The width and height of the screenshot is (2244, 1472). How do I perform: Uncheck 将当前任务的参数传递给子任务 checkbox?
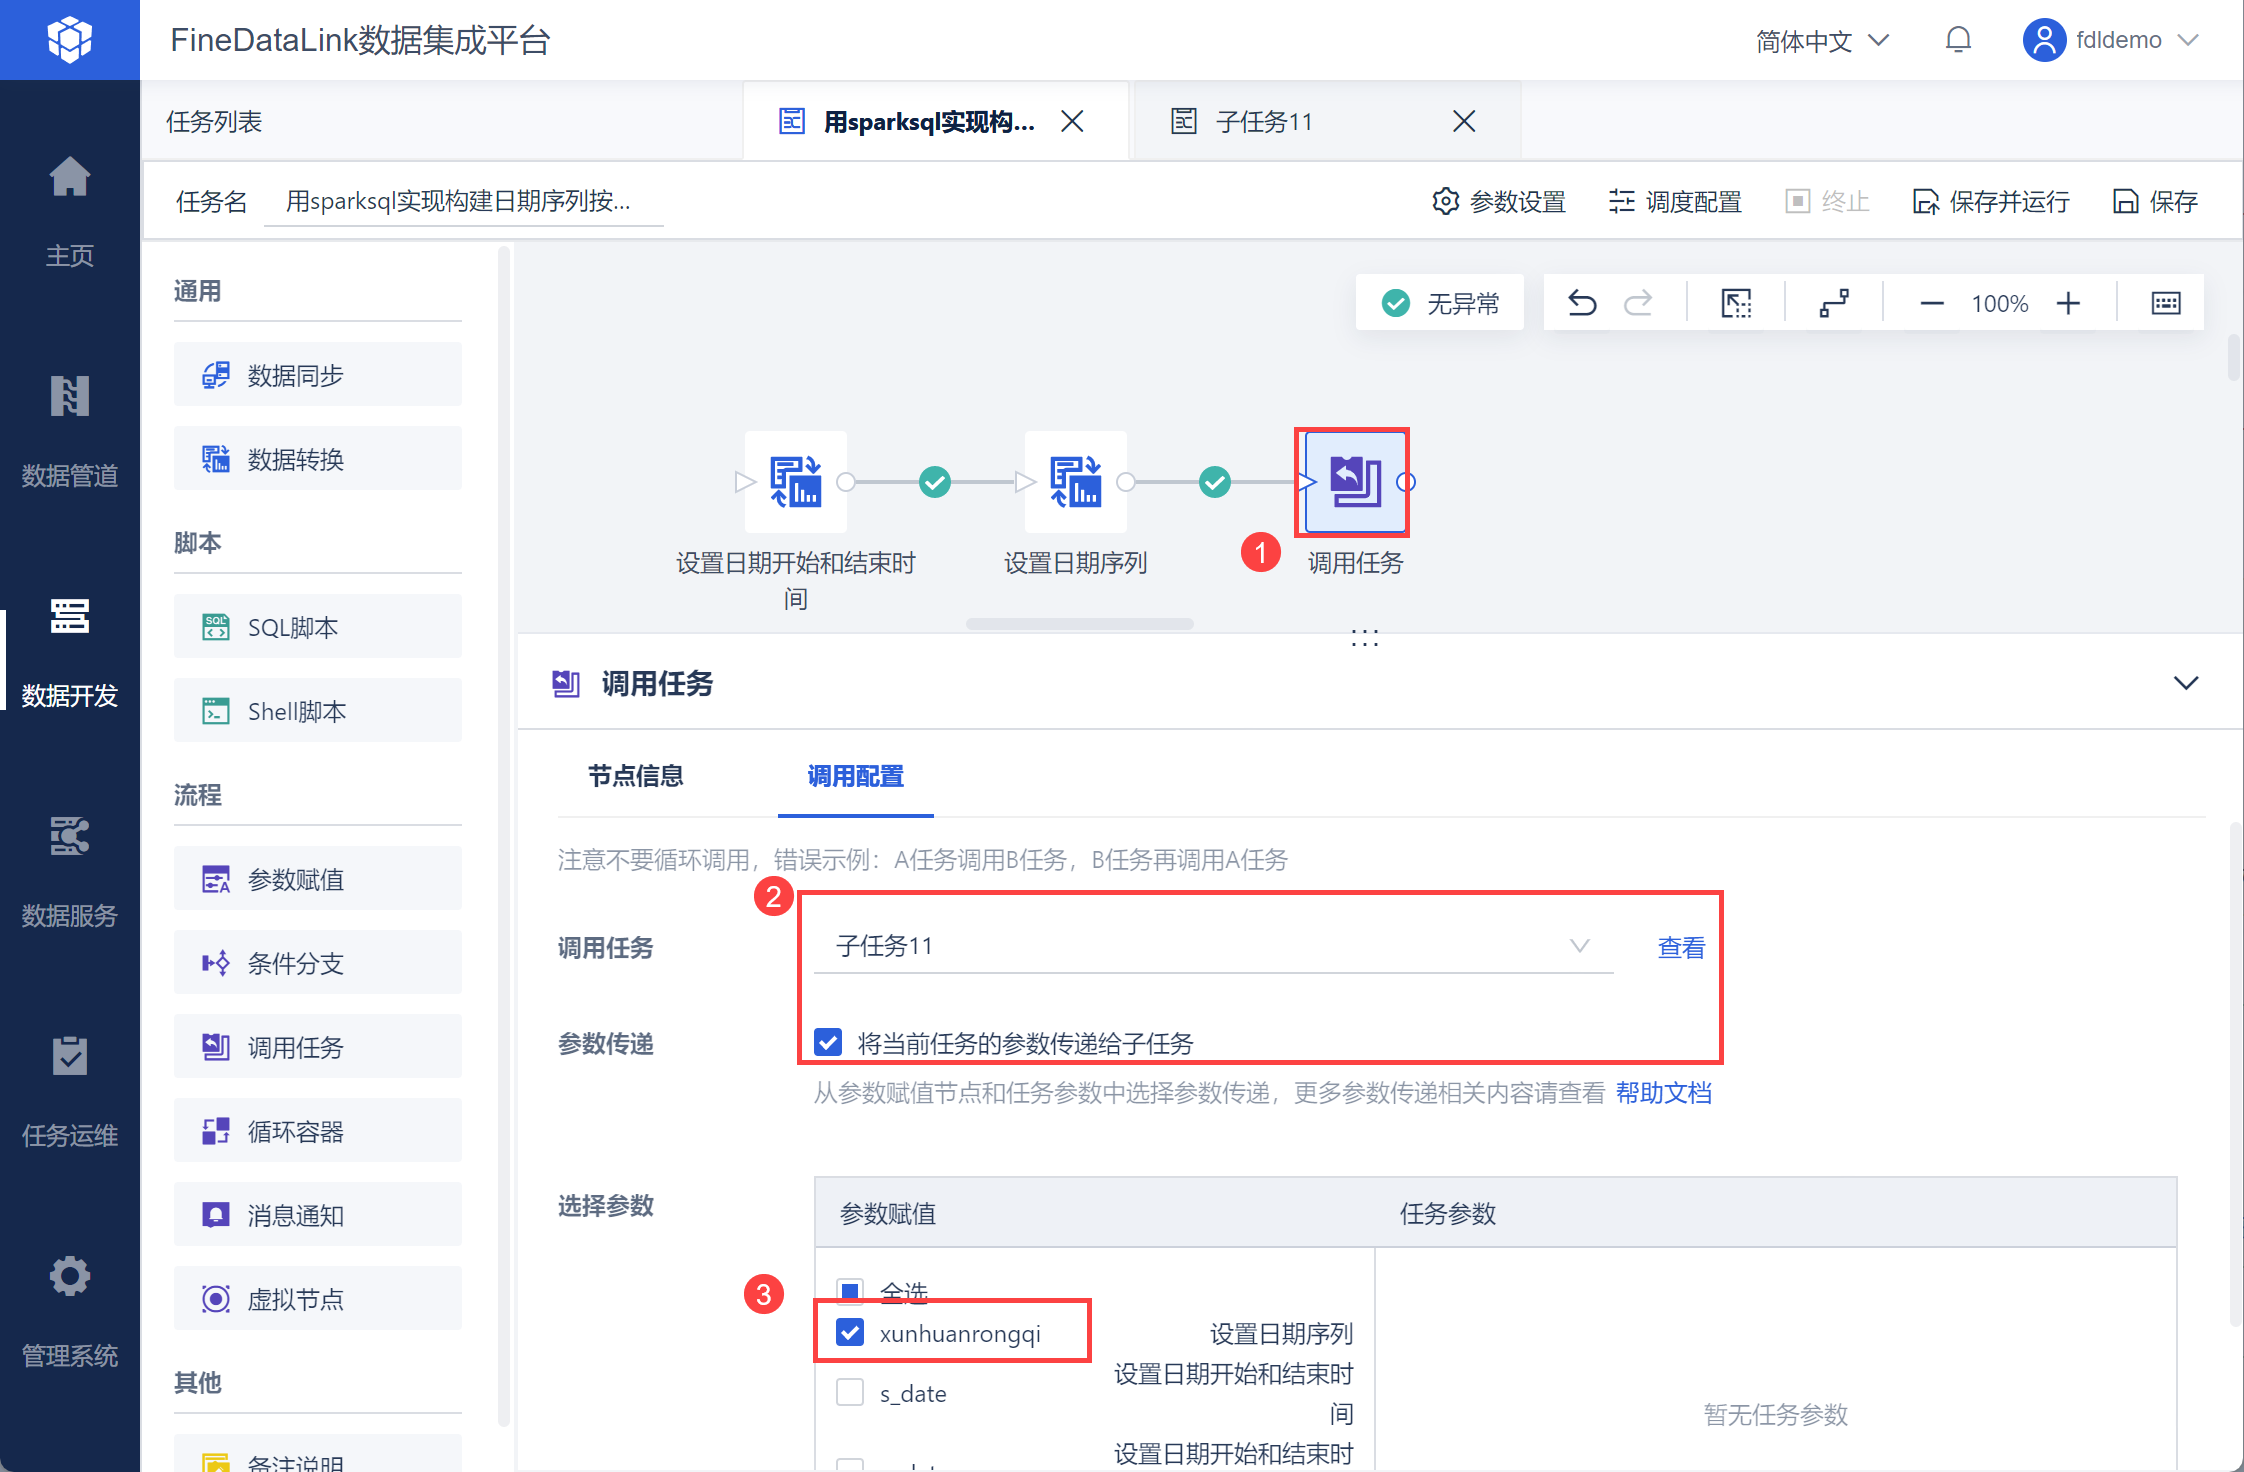coord(828,1042)
